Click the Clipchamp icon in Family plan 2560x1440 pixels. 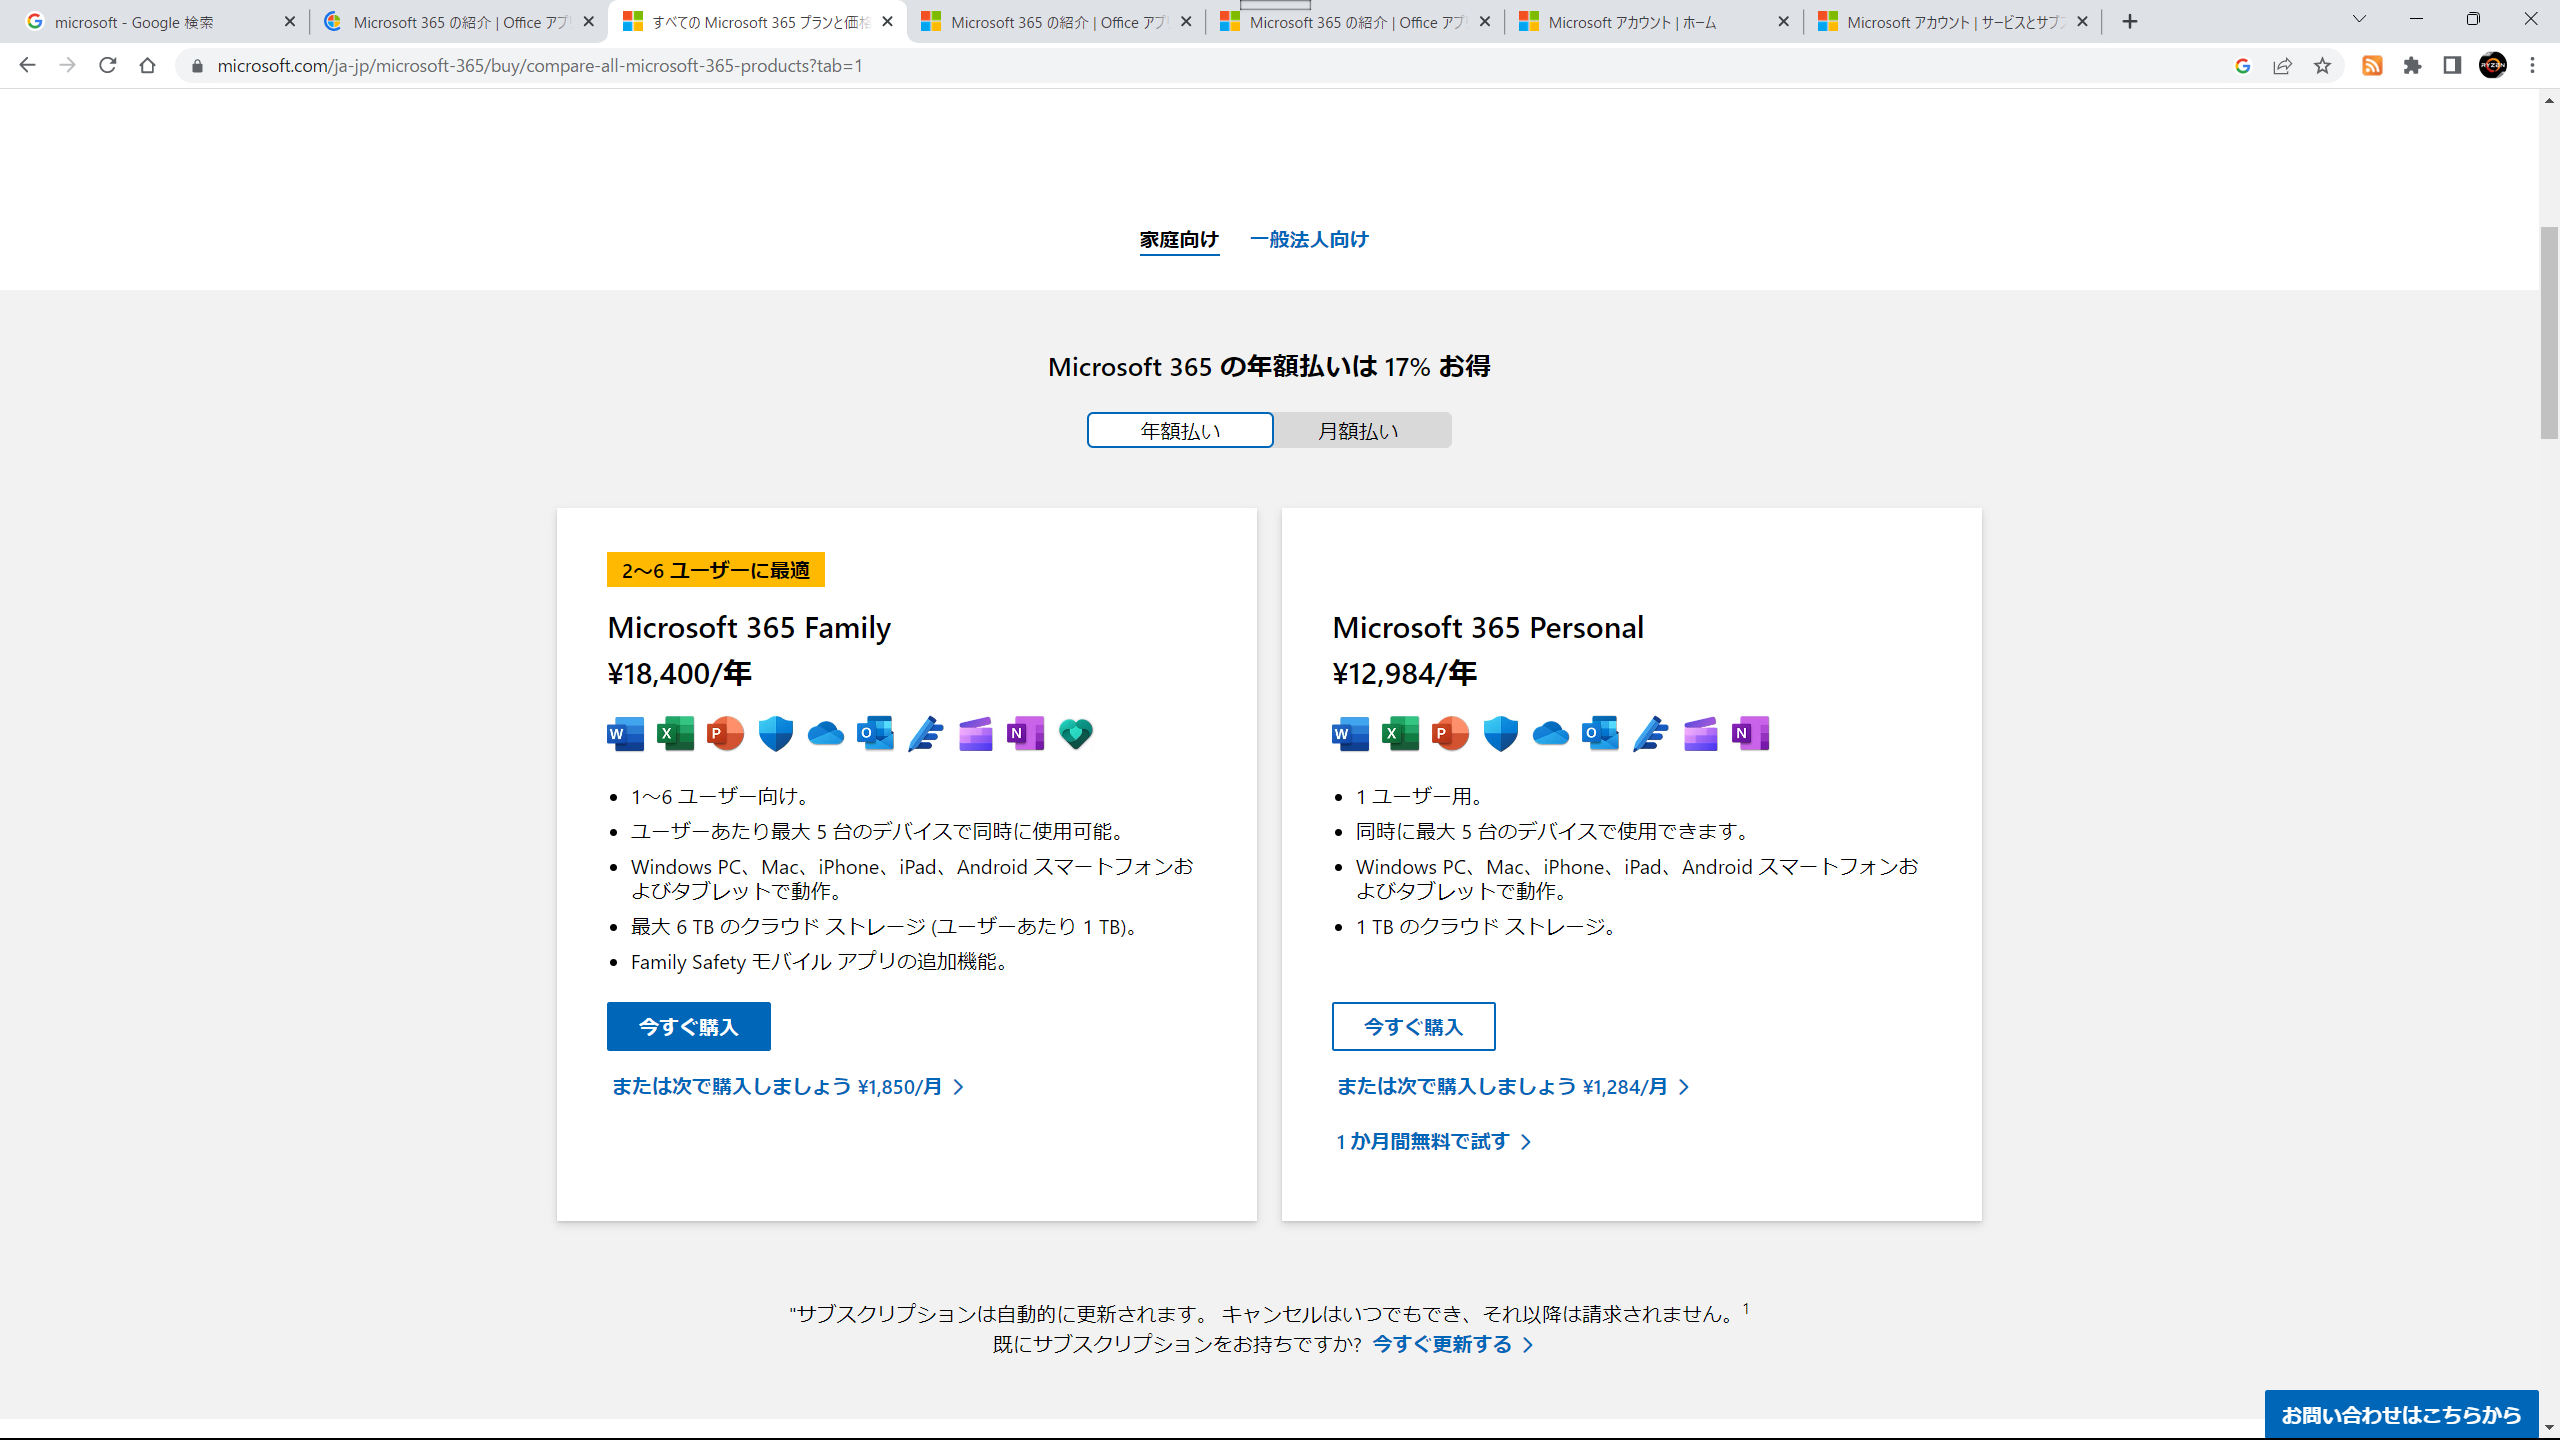976,734
